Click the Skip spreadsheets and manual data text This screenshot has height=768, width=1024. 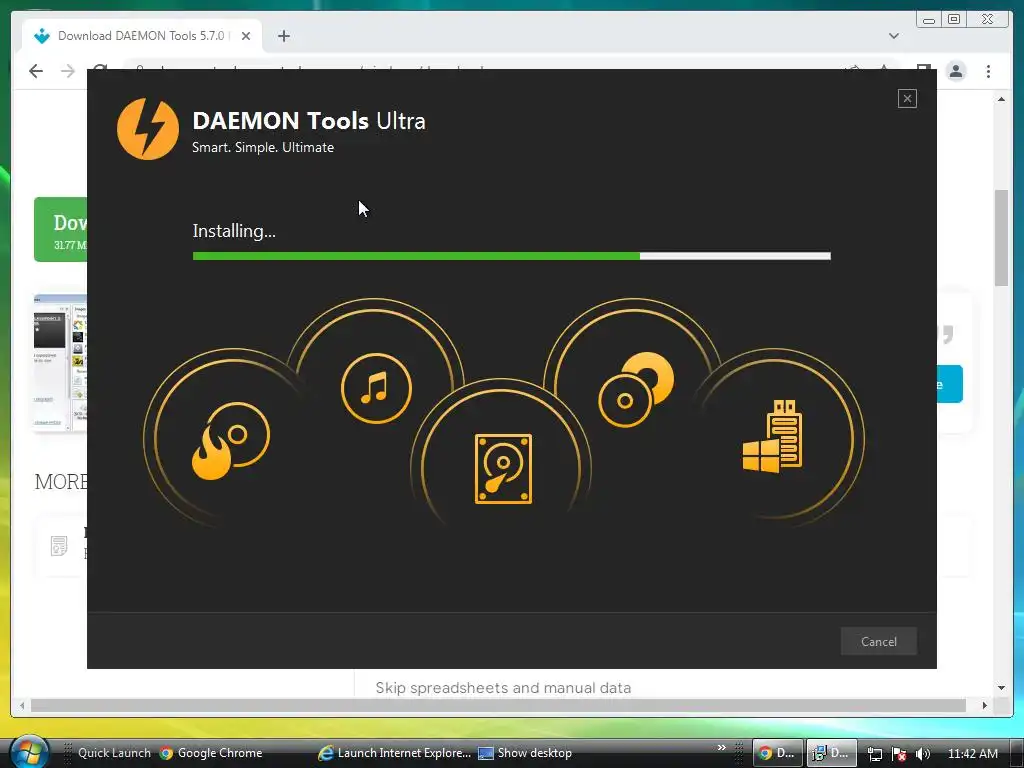pos(503,688)
